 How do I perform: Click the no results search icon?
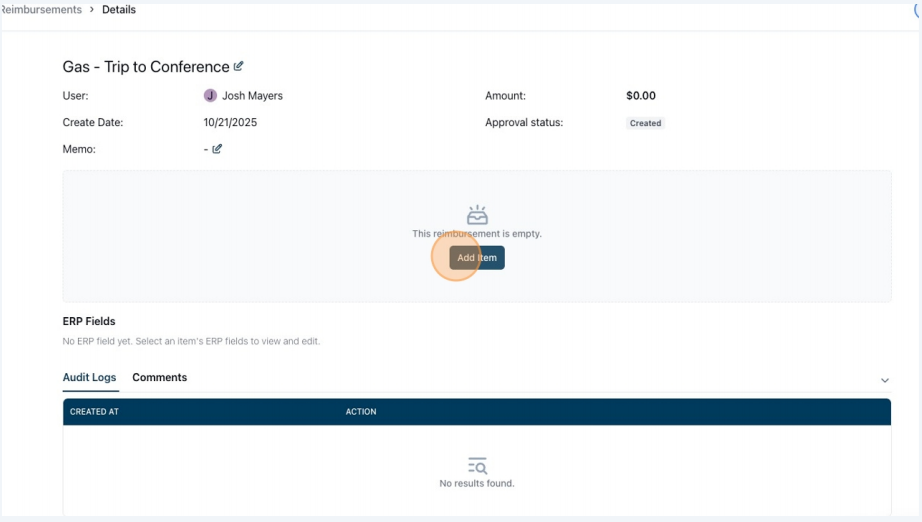pos(477,466)
